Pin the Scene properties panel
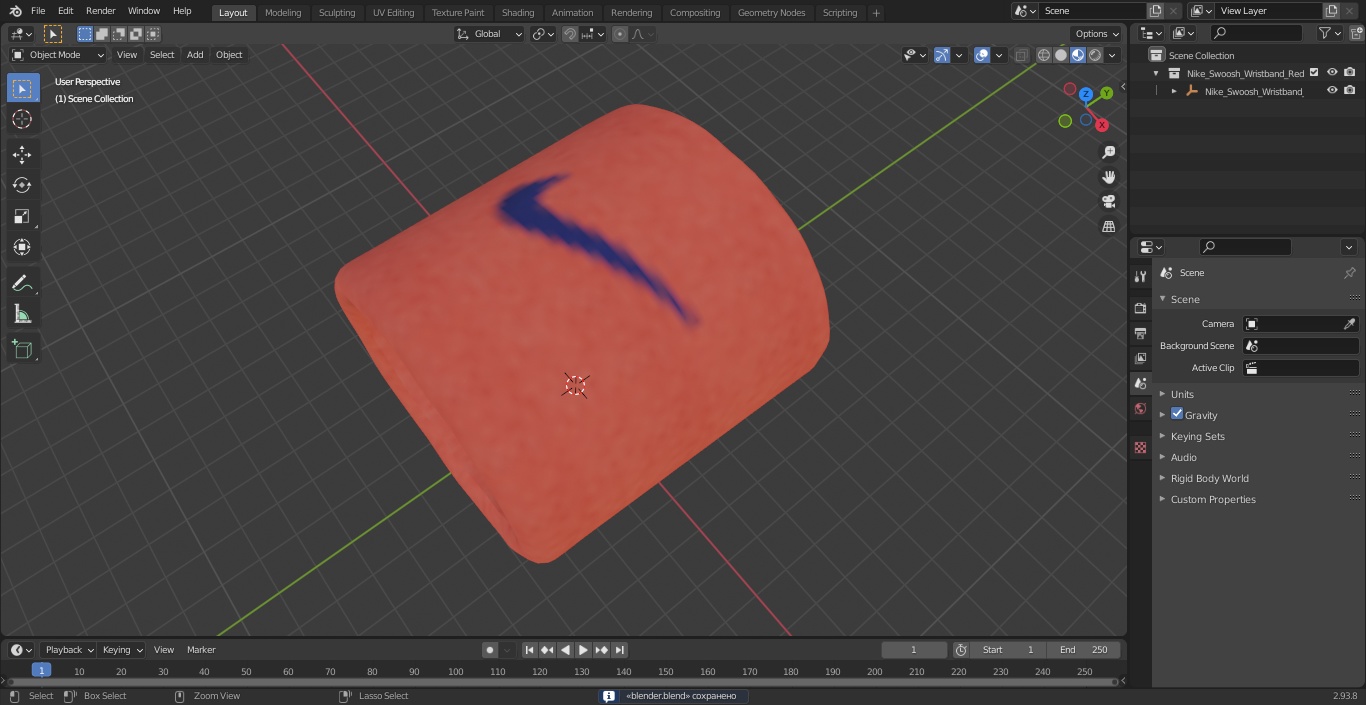Image resolution: width=1366 pixels, height=705 pixels. [x=1349, y=273]
